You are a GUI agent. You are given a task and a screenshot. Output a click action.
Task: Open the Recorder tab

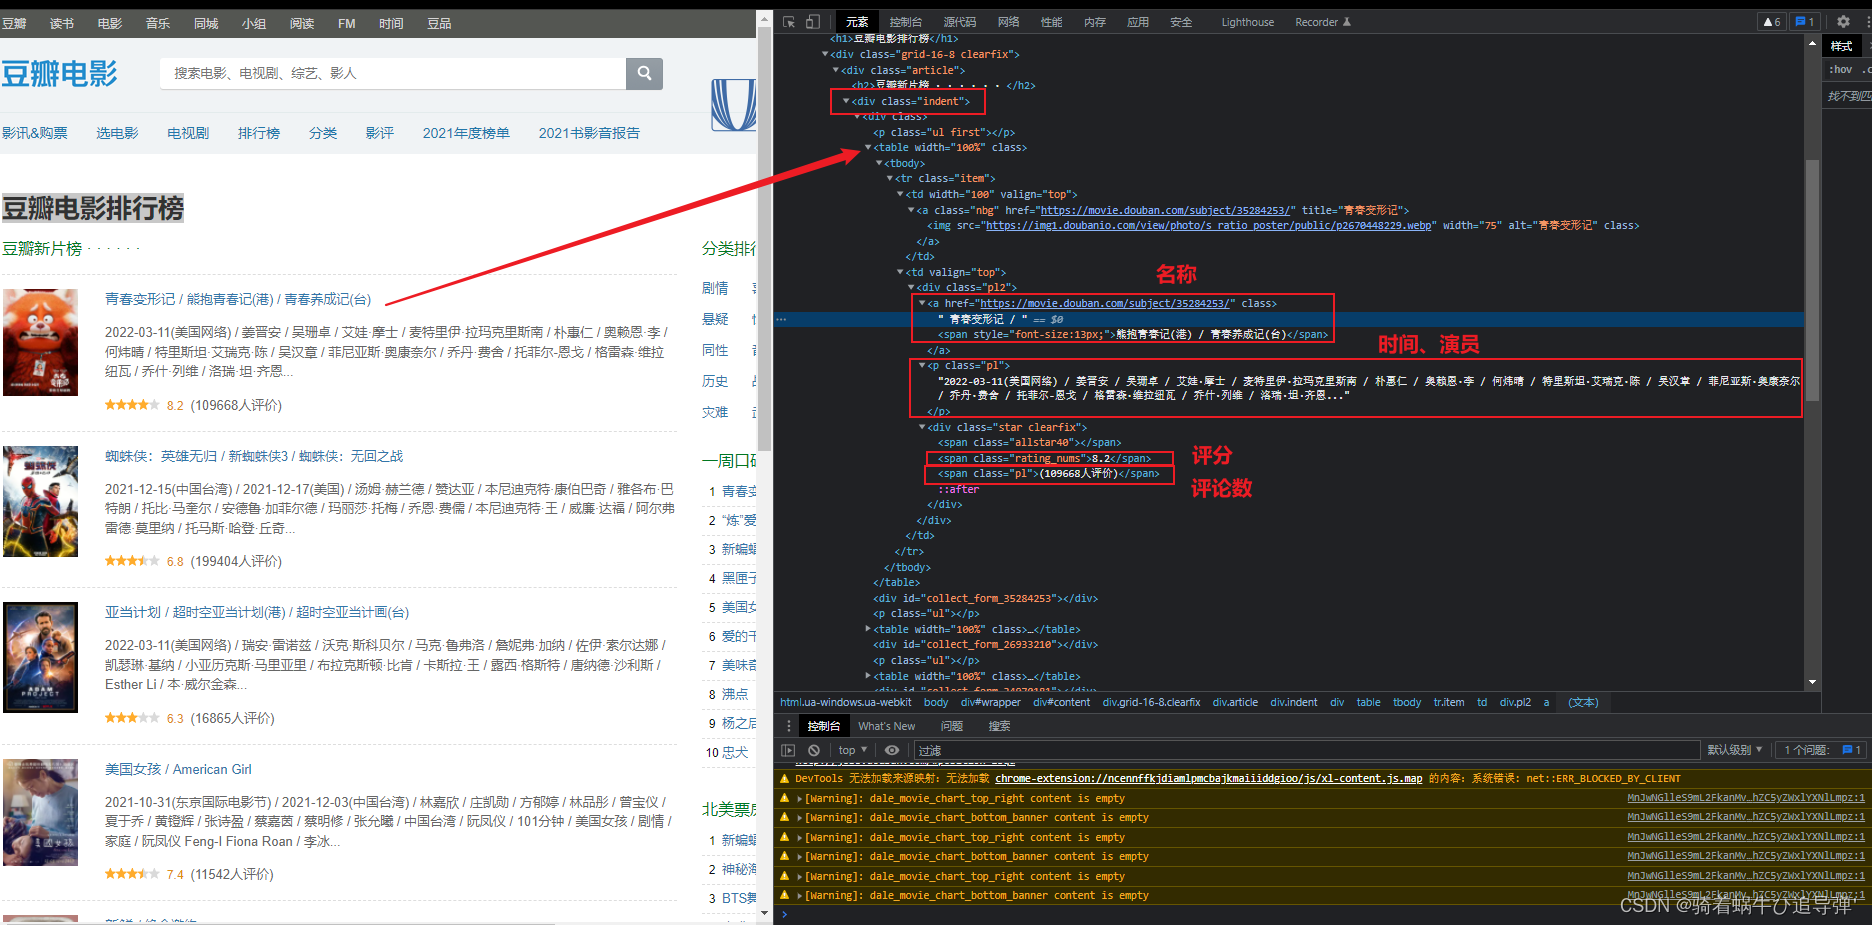coord(1322,22)
